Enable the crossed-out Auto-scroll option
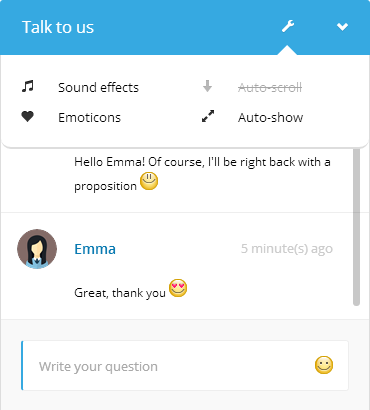 pos(270,88)
